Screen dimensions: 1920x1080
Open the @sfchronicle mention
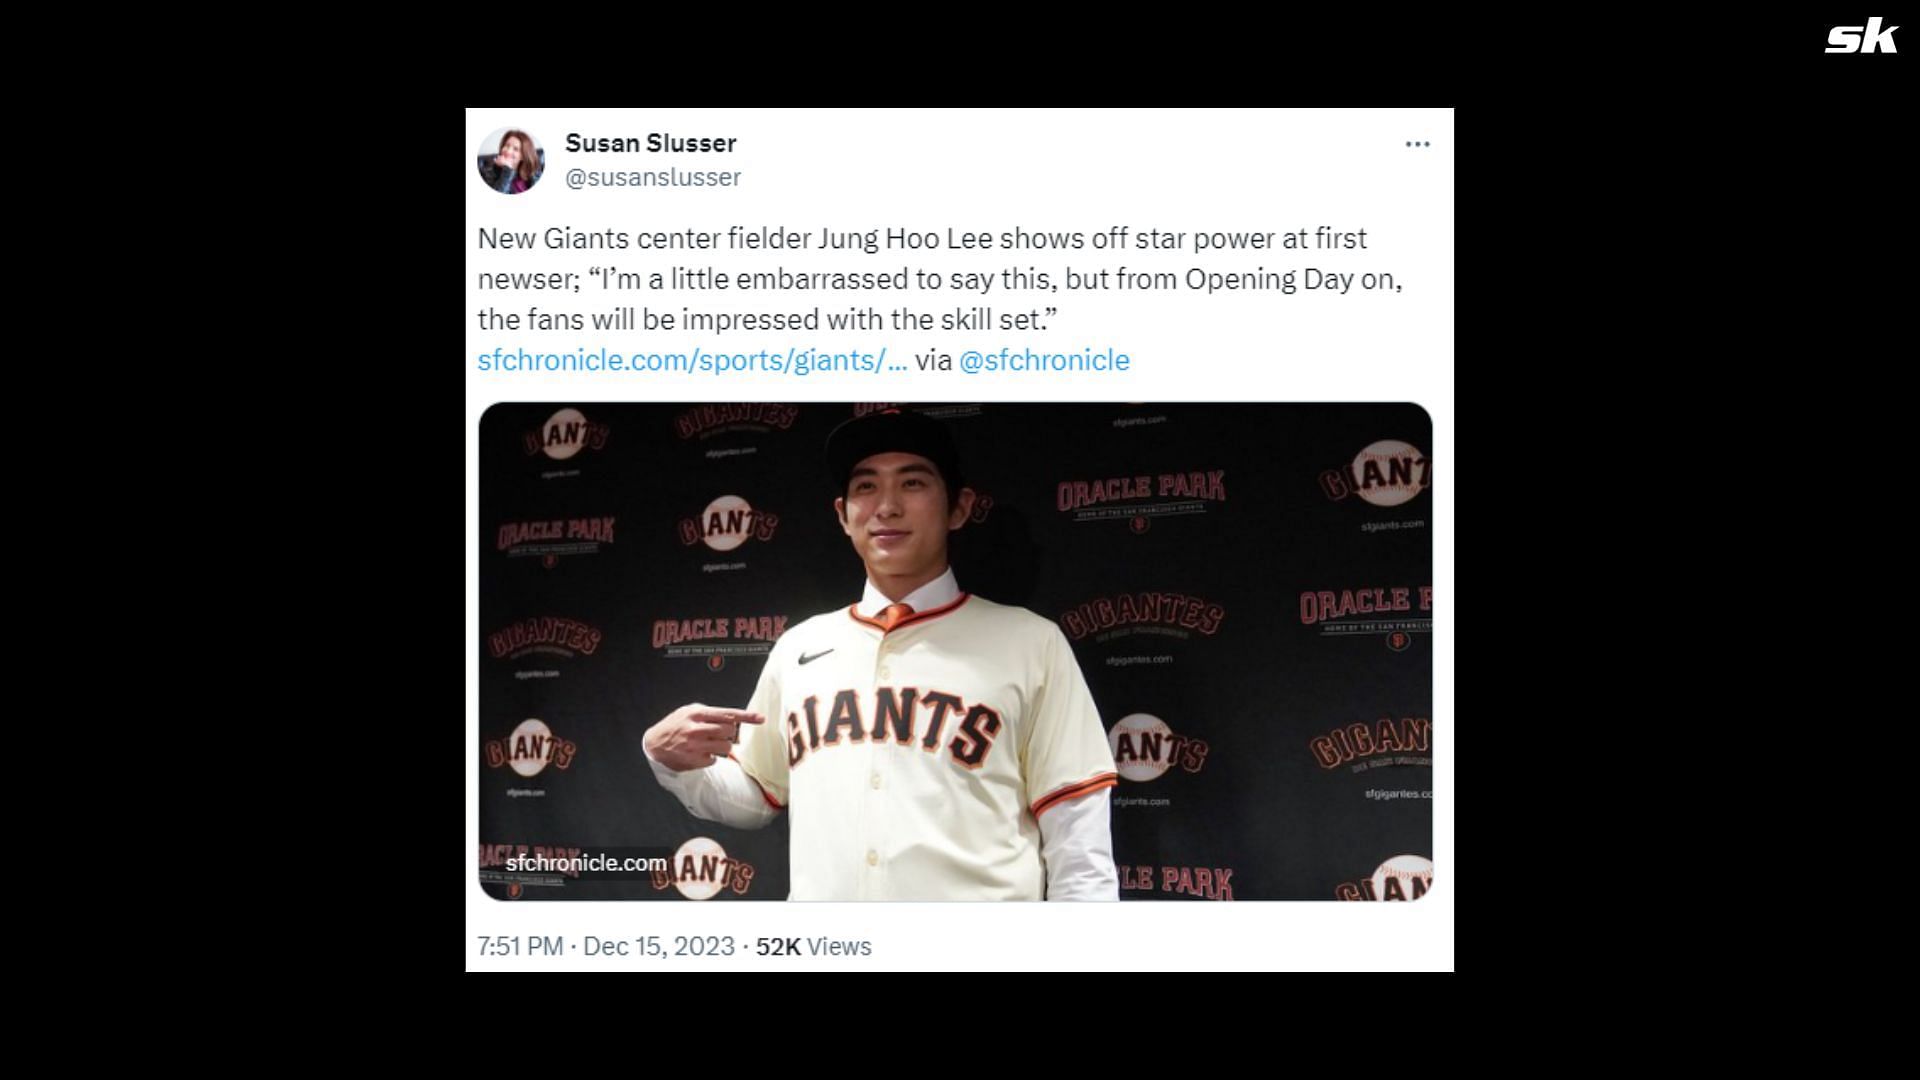(1044, 360)
